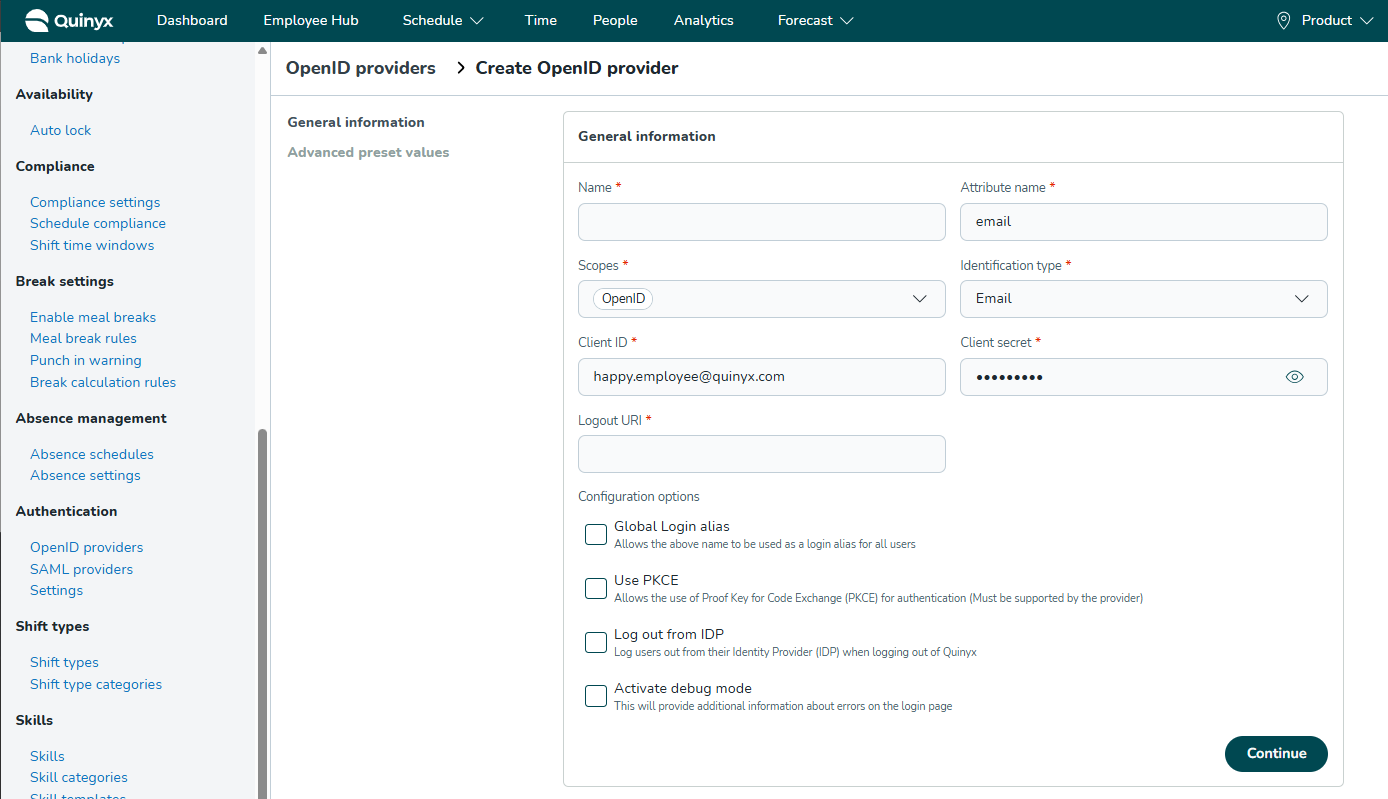Click the sidebar scroll up arrow
The image size is (1388, 799).
[262, 50]
